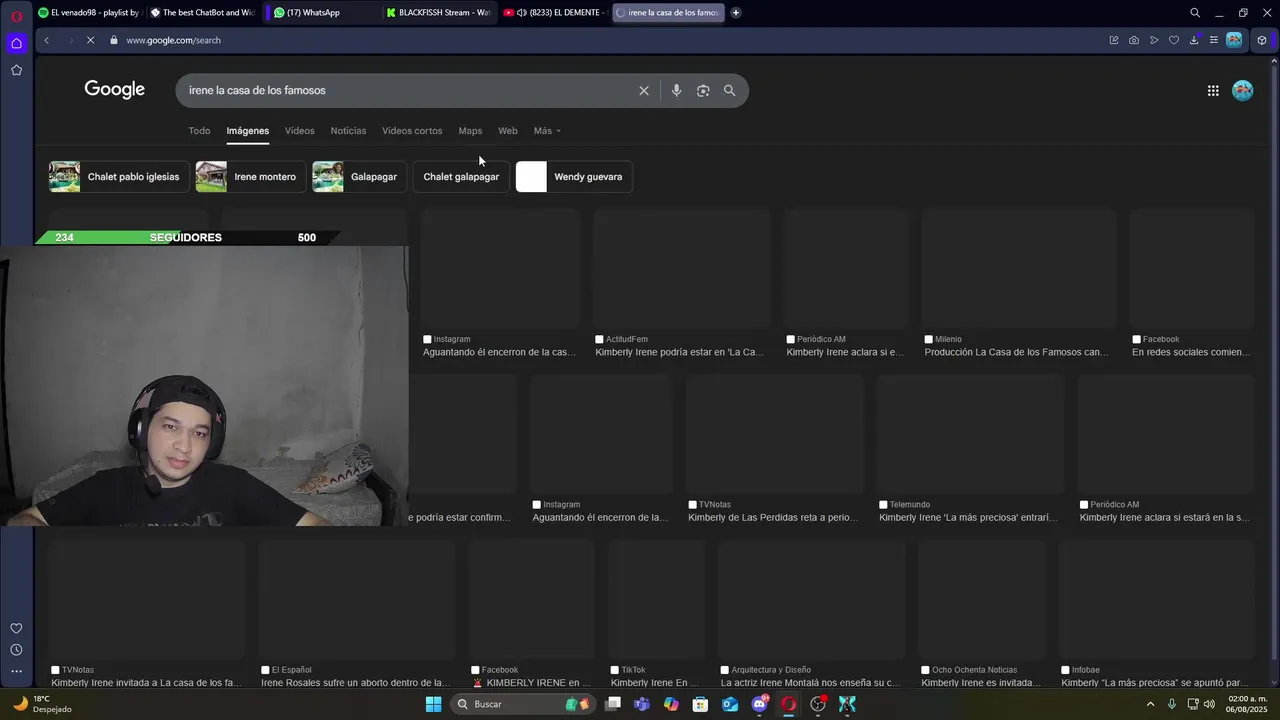This screenshot has height=720, width=1280.
Task: Open bookmarks star icon in Opera sidebar
Action: [x=16, y=70]
